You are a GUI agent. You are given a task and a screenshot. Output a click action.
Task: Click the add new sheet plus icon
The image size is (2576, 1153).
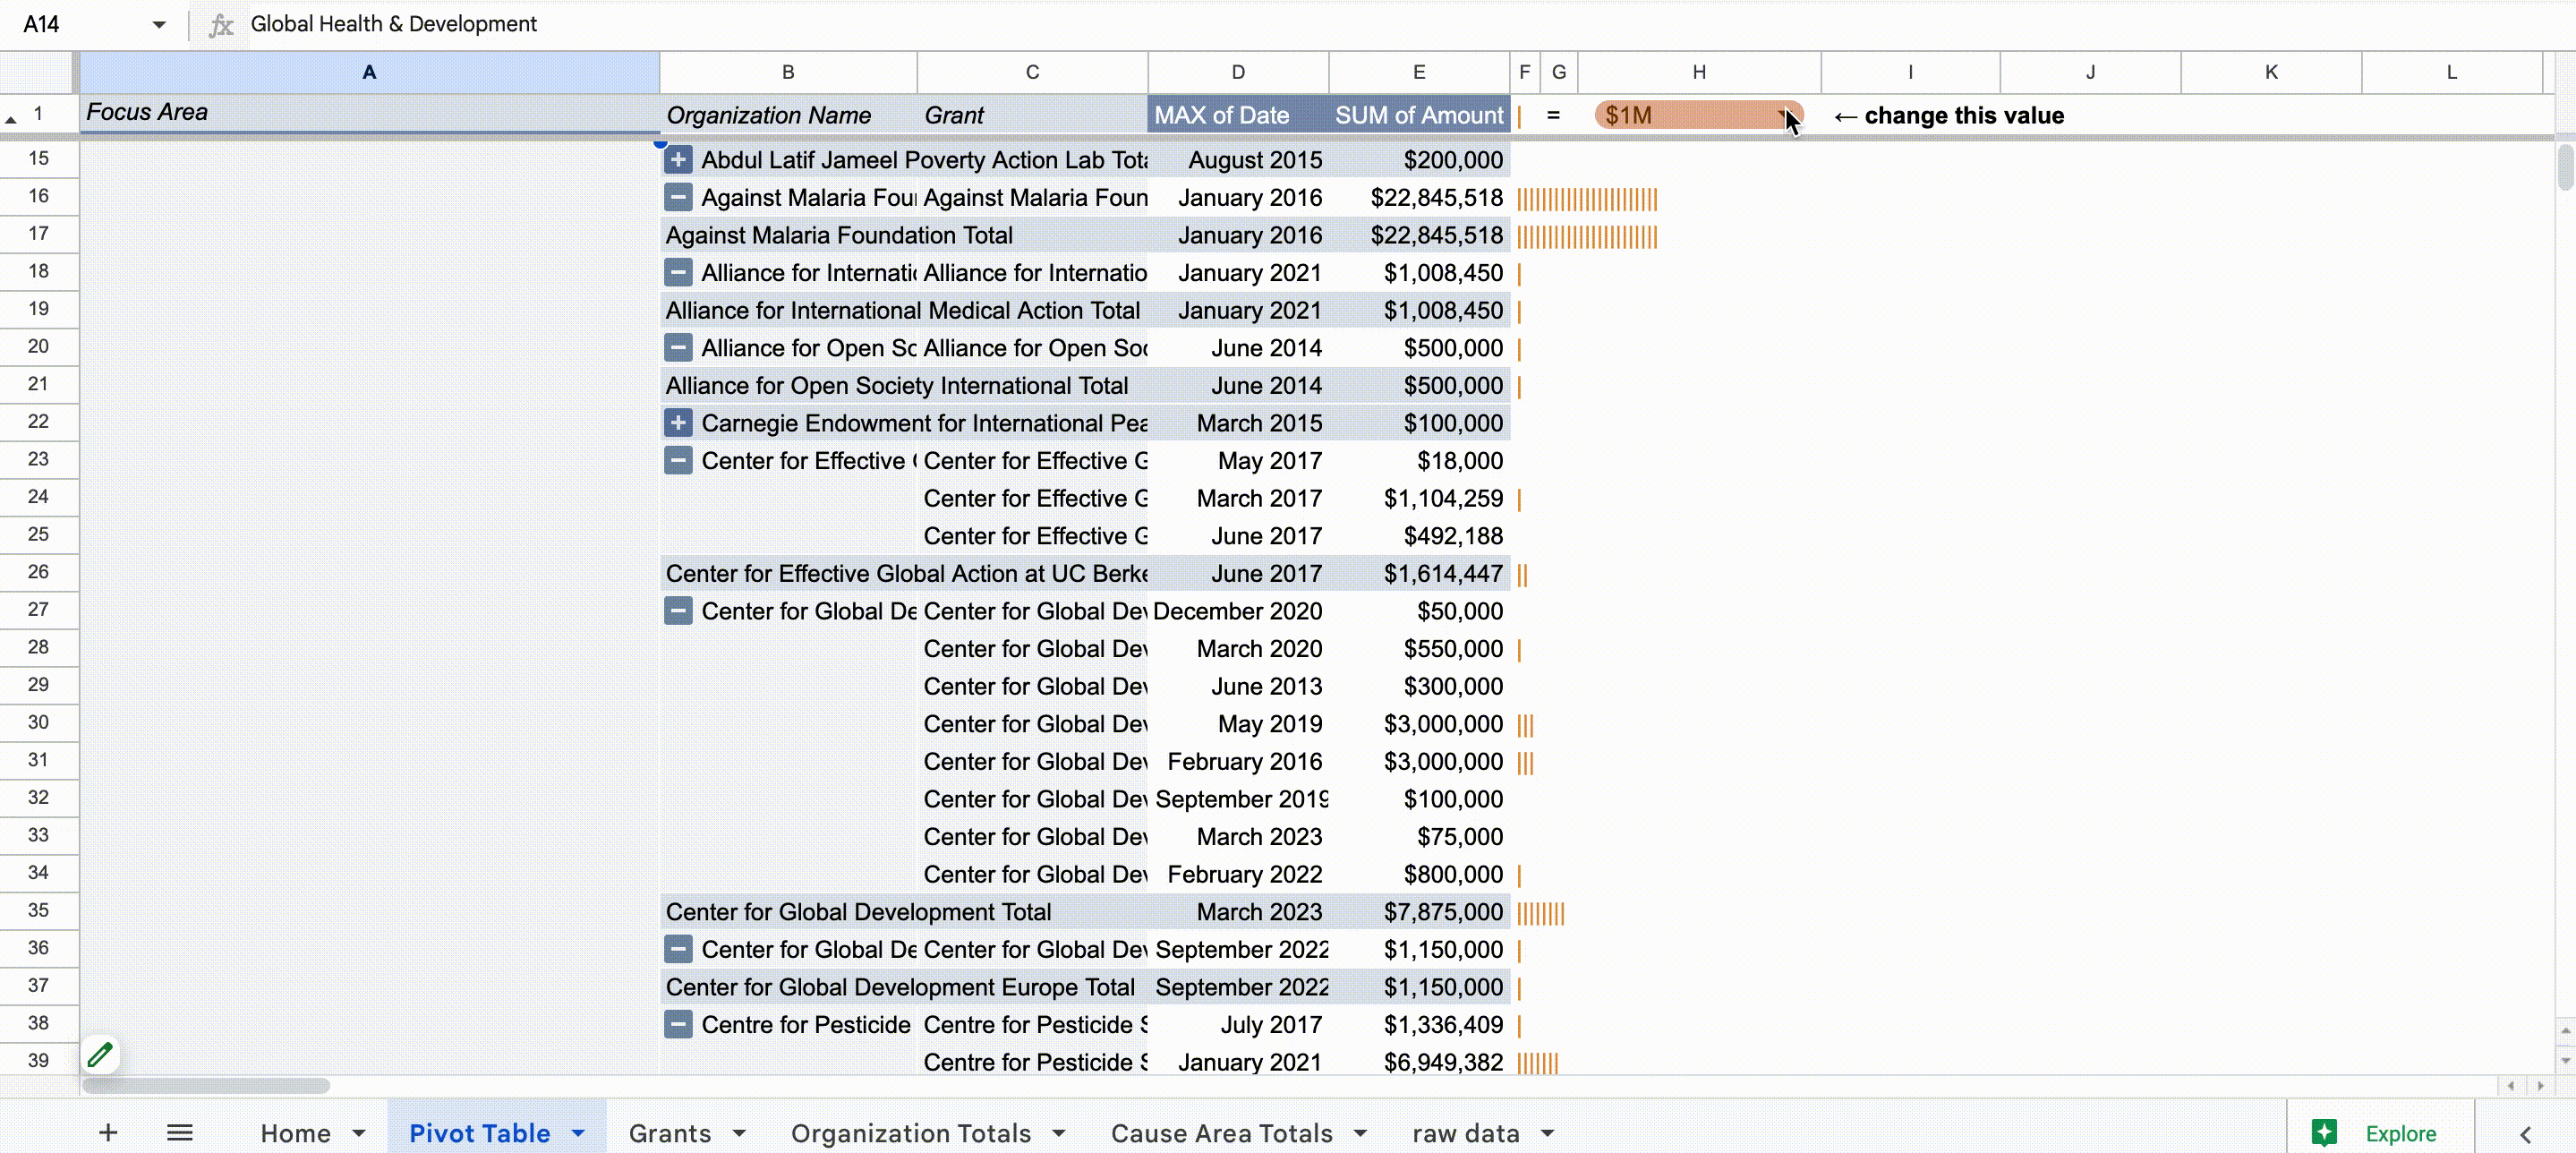108,1132
